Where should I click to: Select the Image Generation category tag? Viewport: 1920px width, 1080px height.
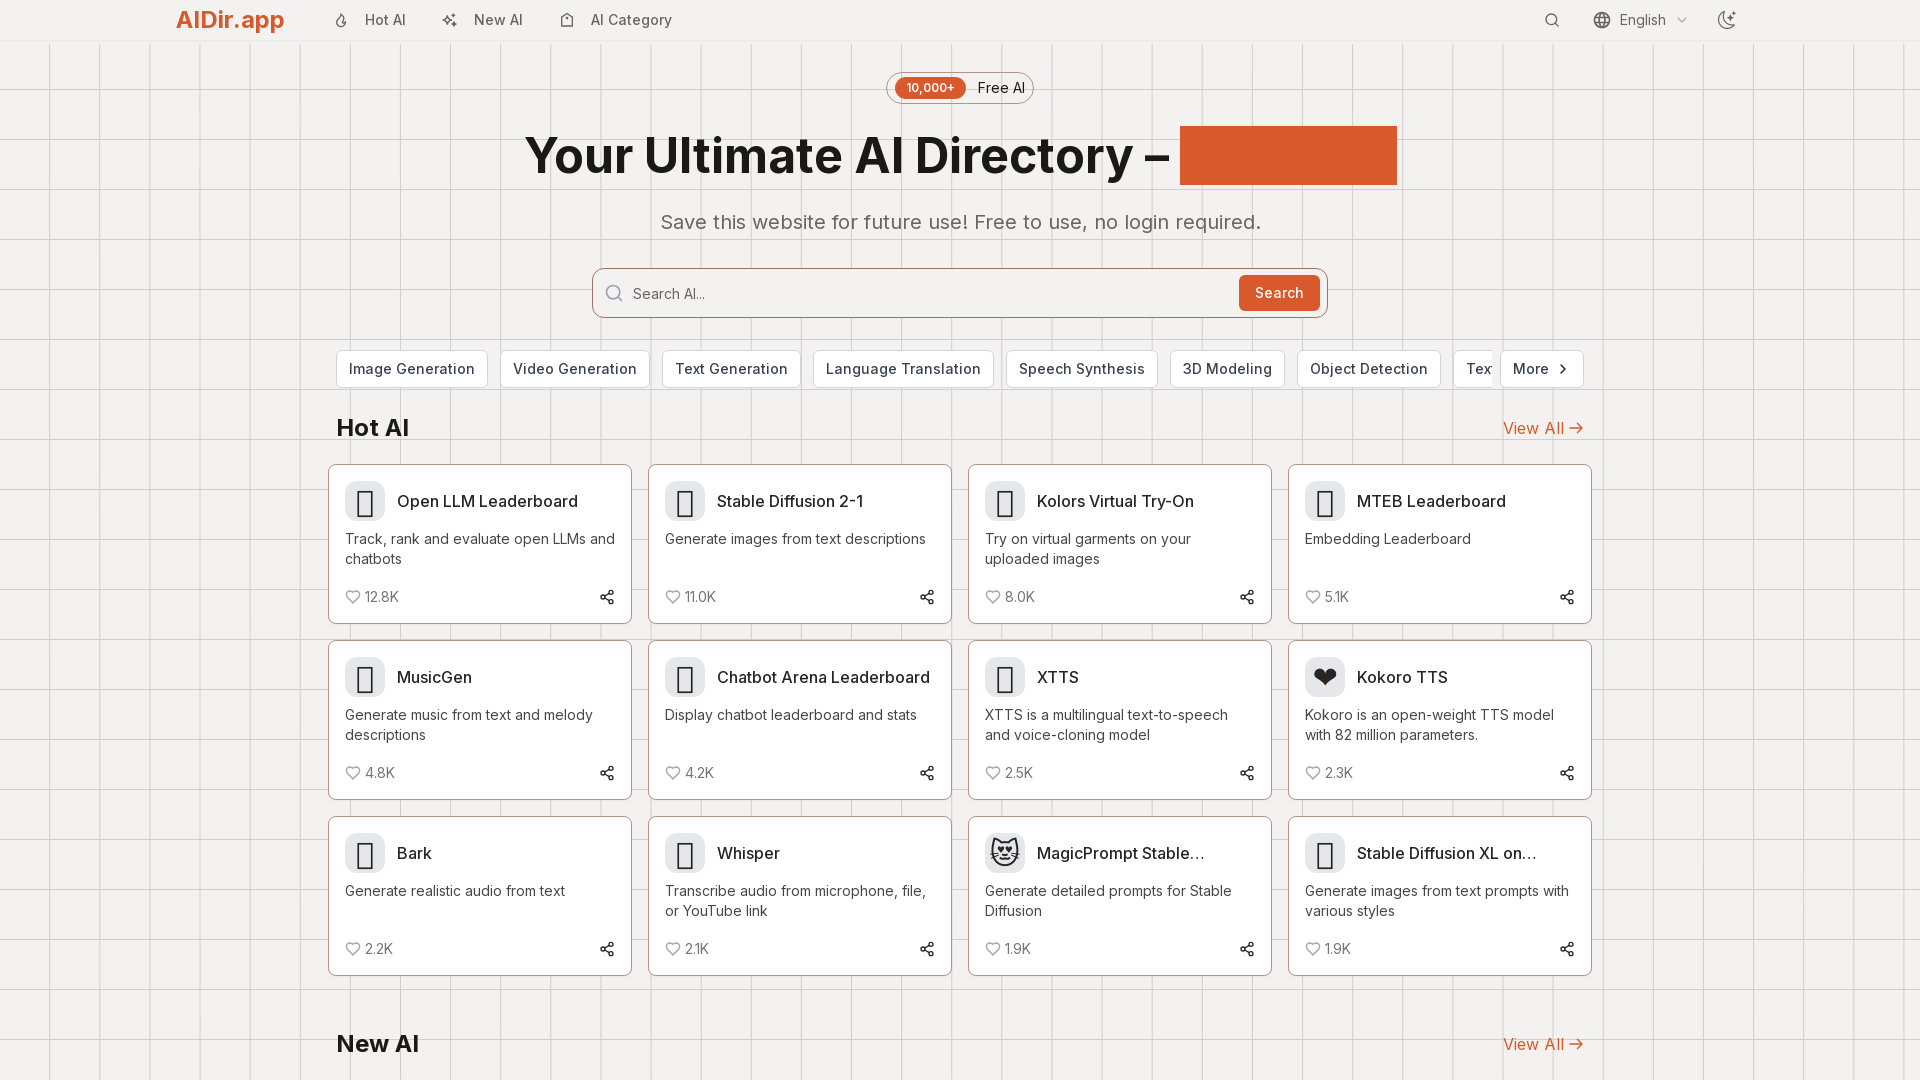(x=412, y=369)
